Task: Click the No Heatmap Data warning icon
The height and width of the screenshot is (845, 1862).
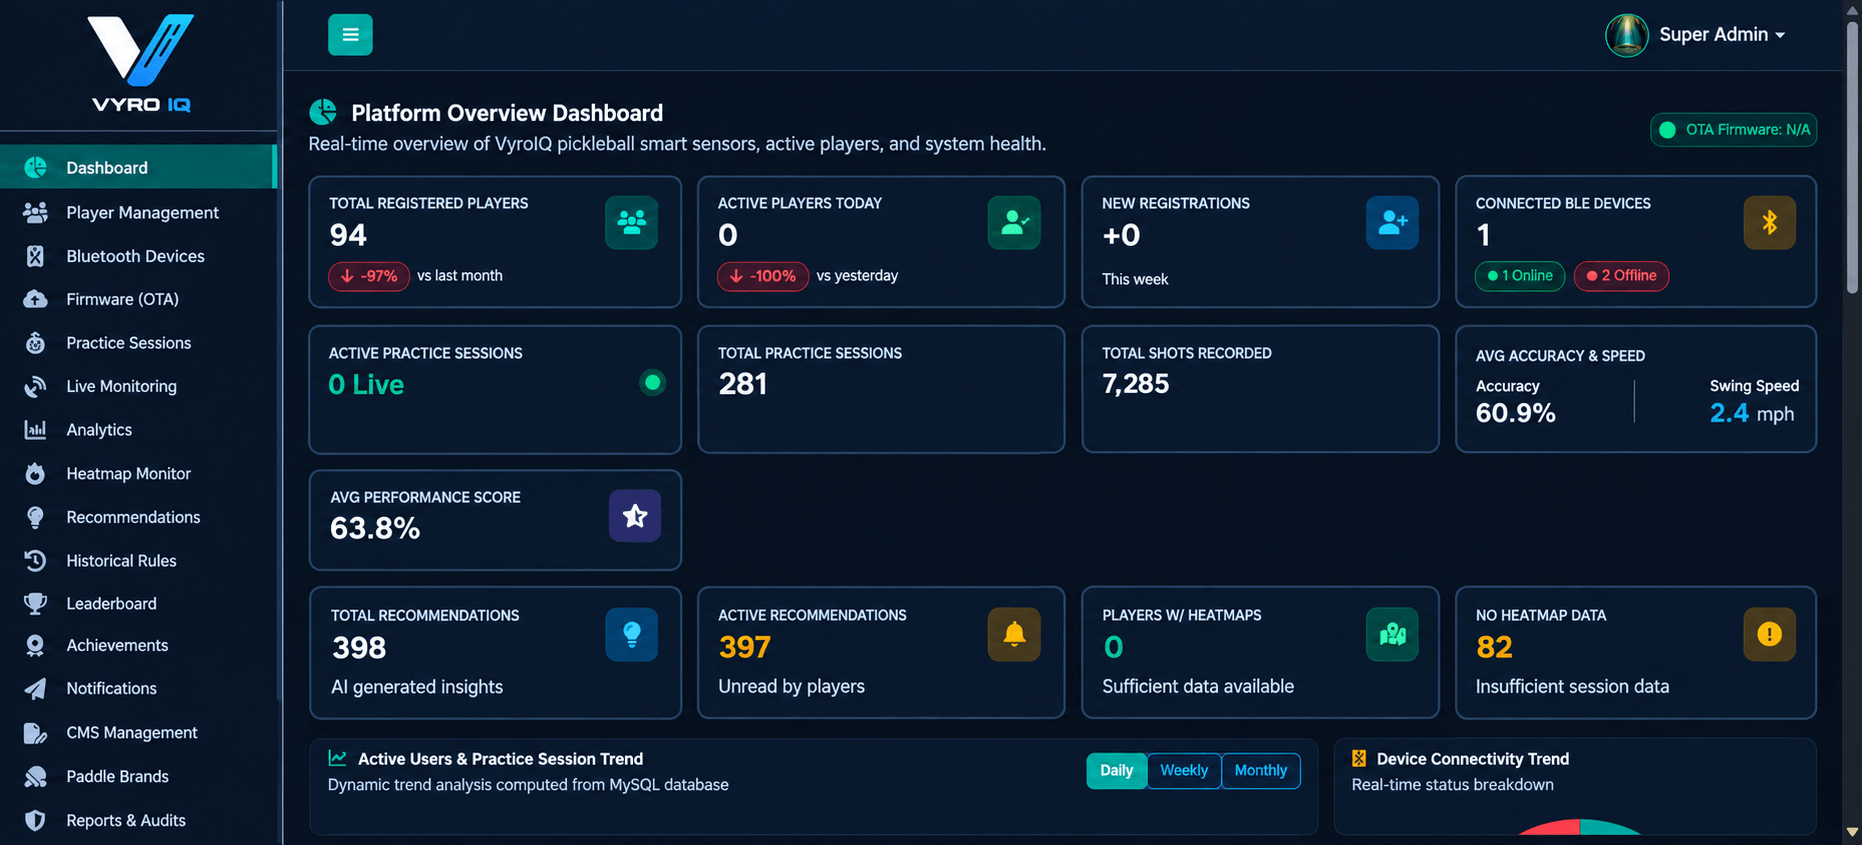Action: coord(1769,634)
